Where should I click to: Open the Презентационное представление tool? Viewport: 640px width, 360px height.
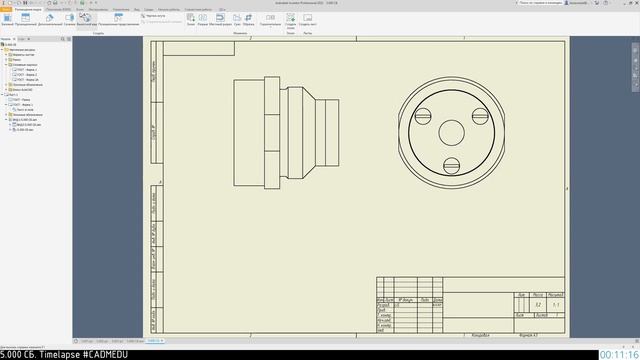tap(118, 19)
